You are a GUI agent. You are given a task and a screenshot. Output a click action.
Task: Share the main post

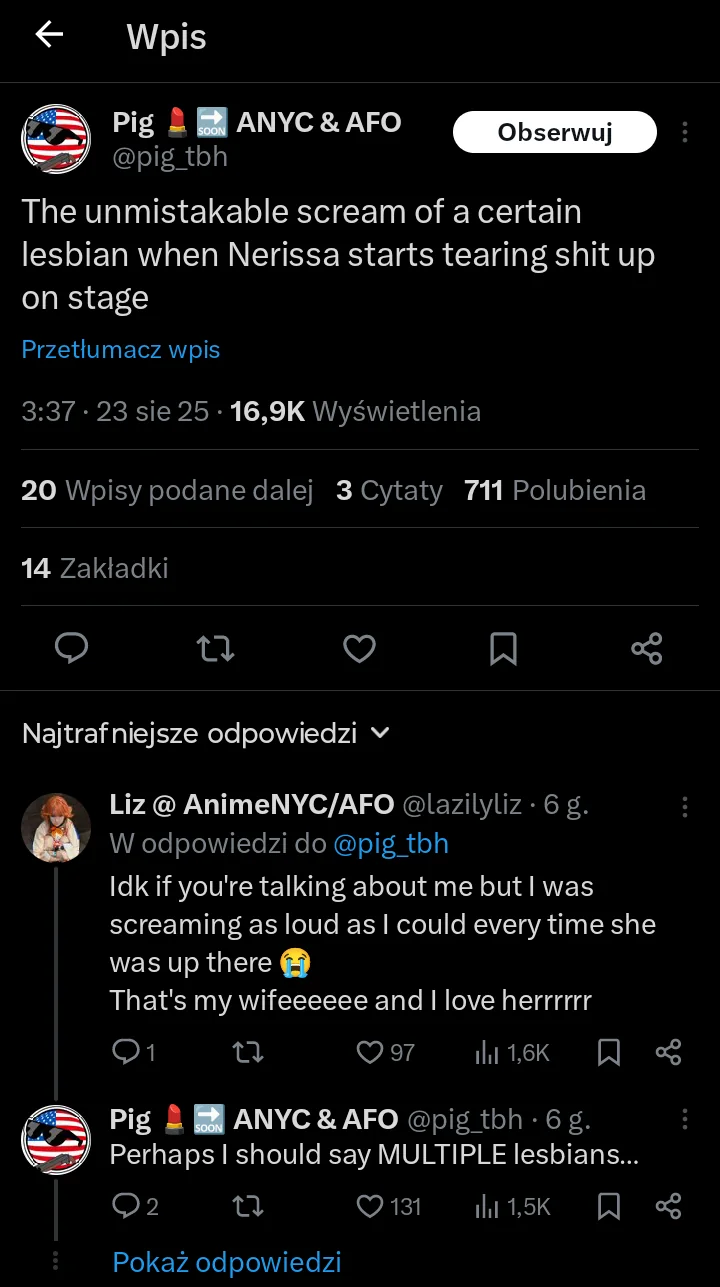647,649
